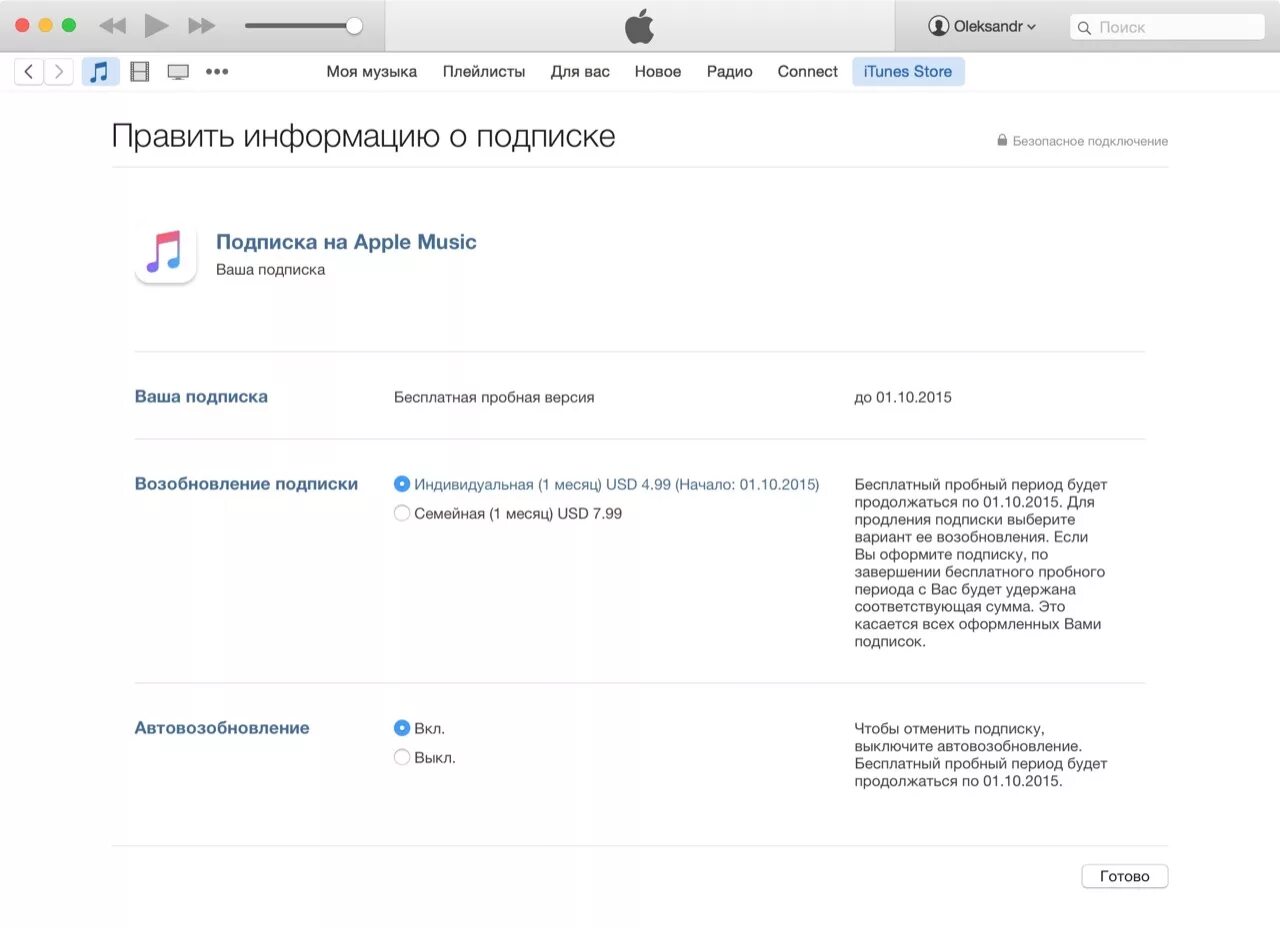
Task: Focus the Поиск search field
Action: click(x=1166, y=27)
